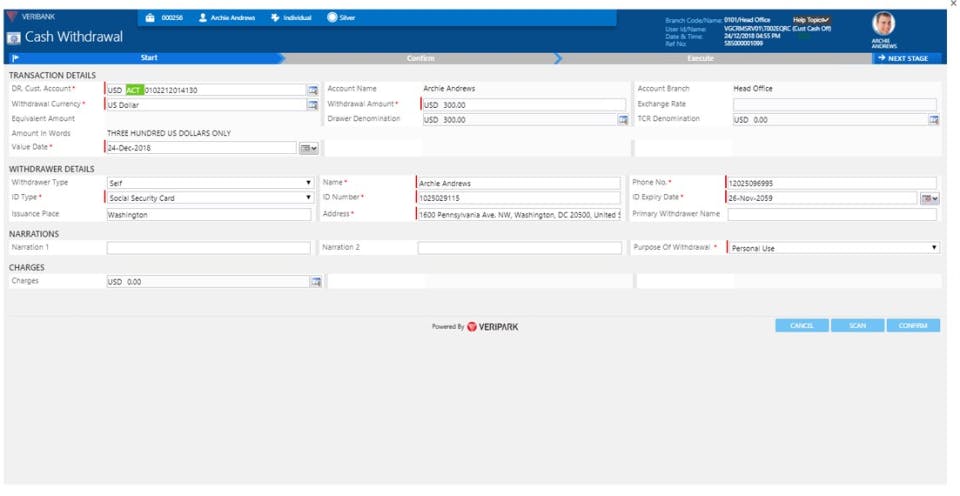960x496 pixels.
Task: Click the Phone No. field
Action: tap(831, 183)
